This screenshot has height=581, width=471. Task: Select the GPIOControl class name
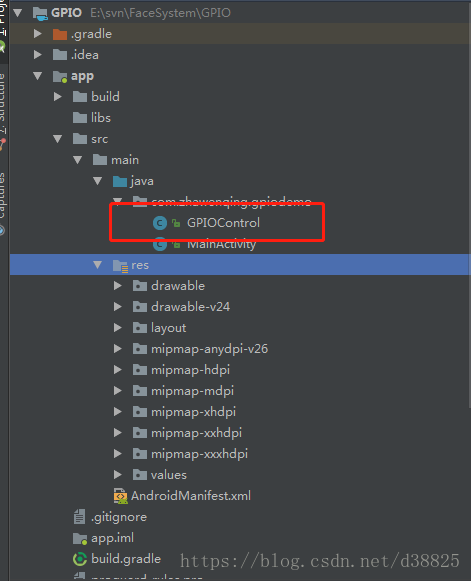(x=223, y=223)
